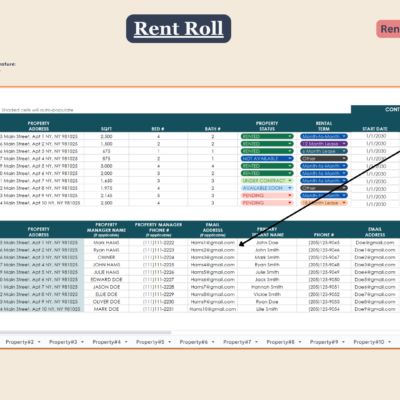Click the BED # column header
The width and height of the screenshot is (400, 400).
click(x=158, y=129)
